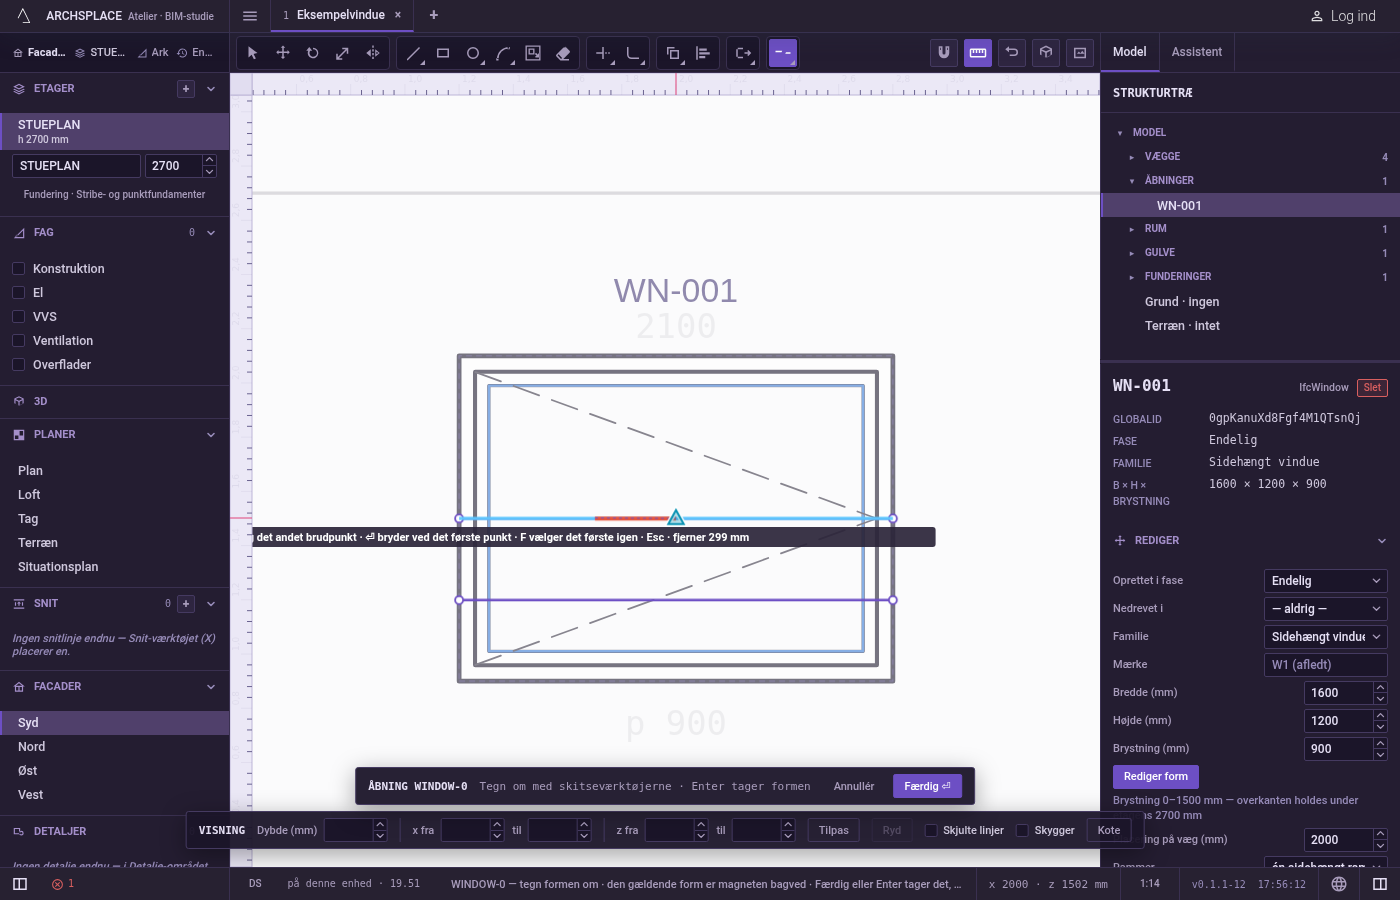
Task: Enable the Konstruktion discipline checkbox
Action: (x=18, y=269)
